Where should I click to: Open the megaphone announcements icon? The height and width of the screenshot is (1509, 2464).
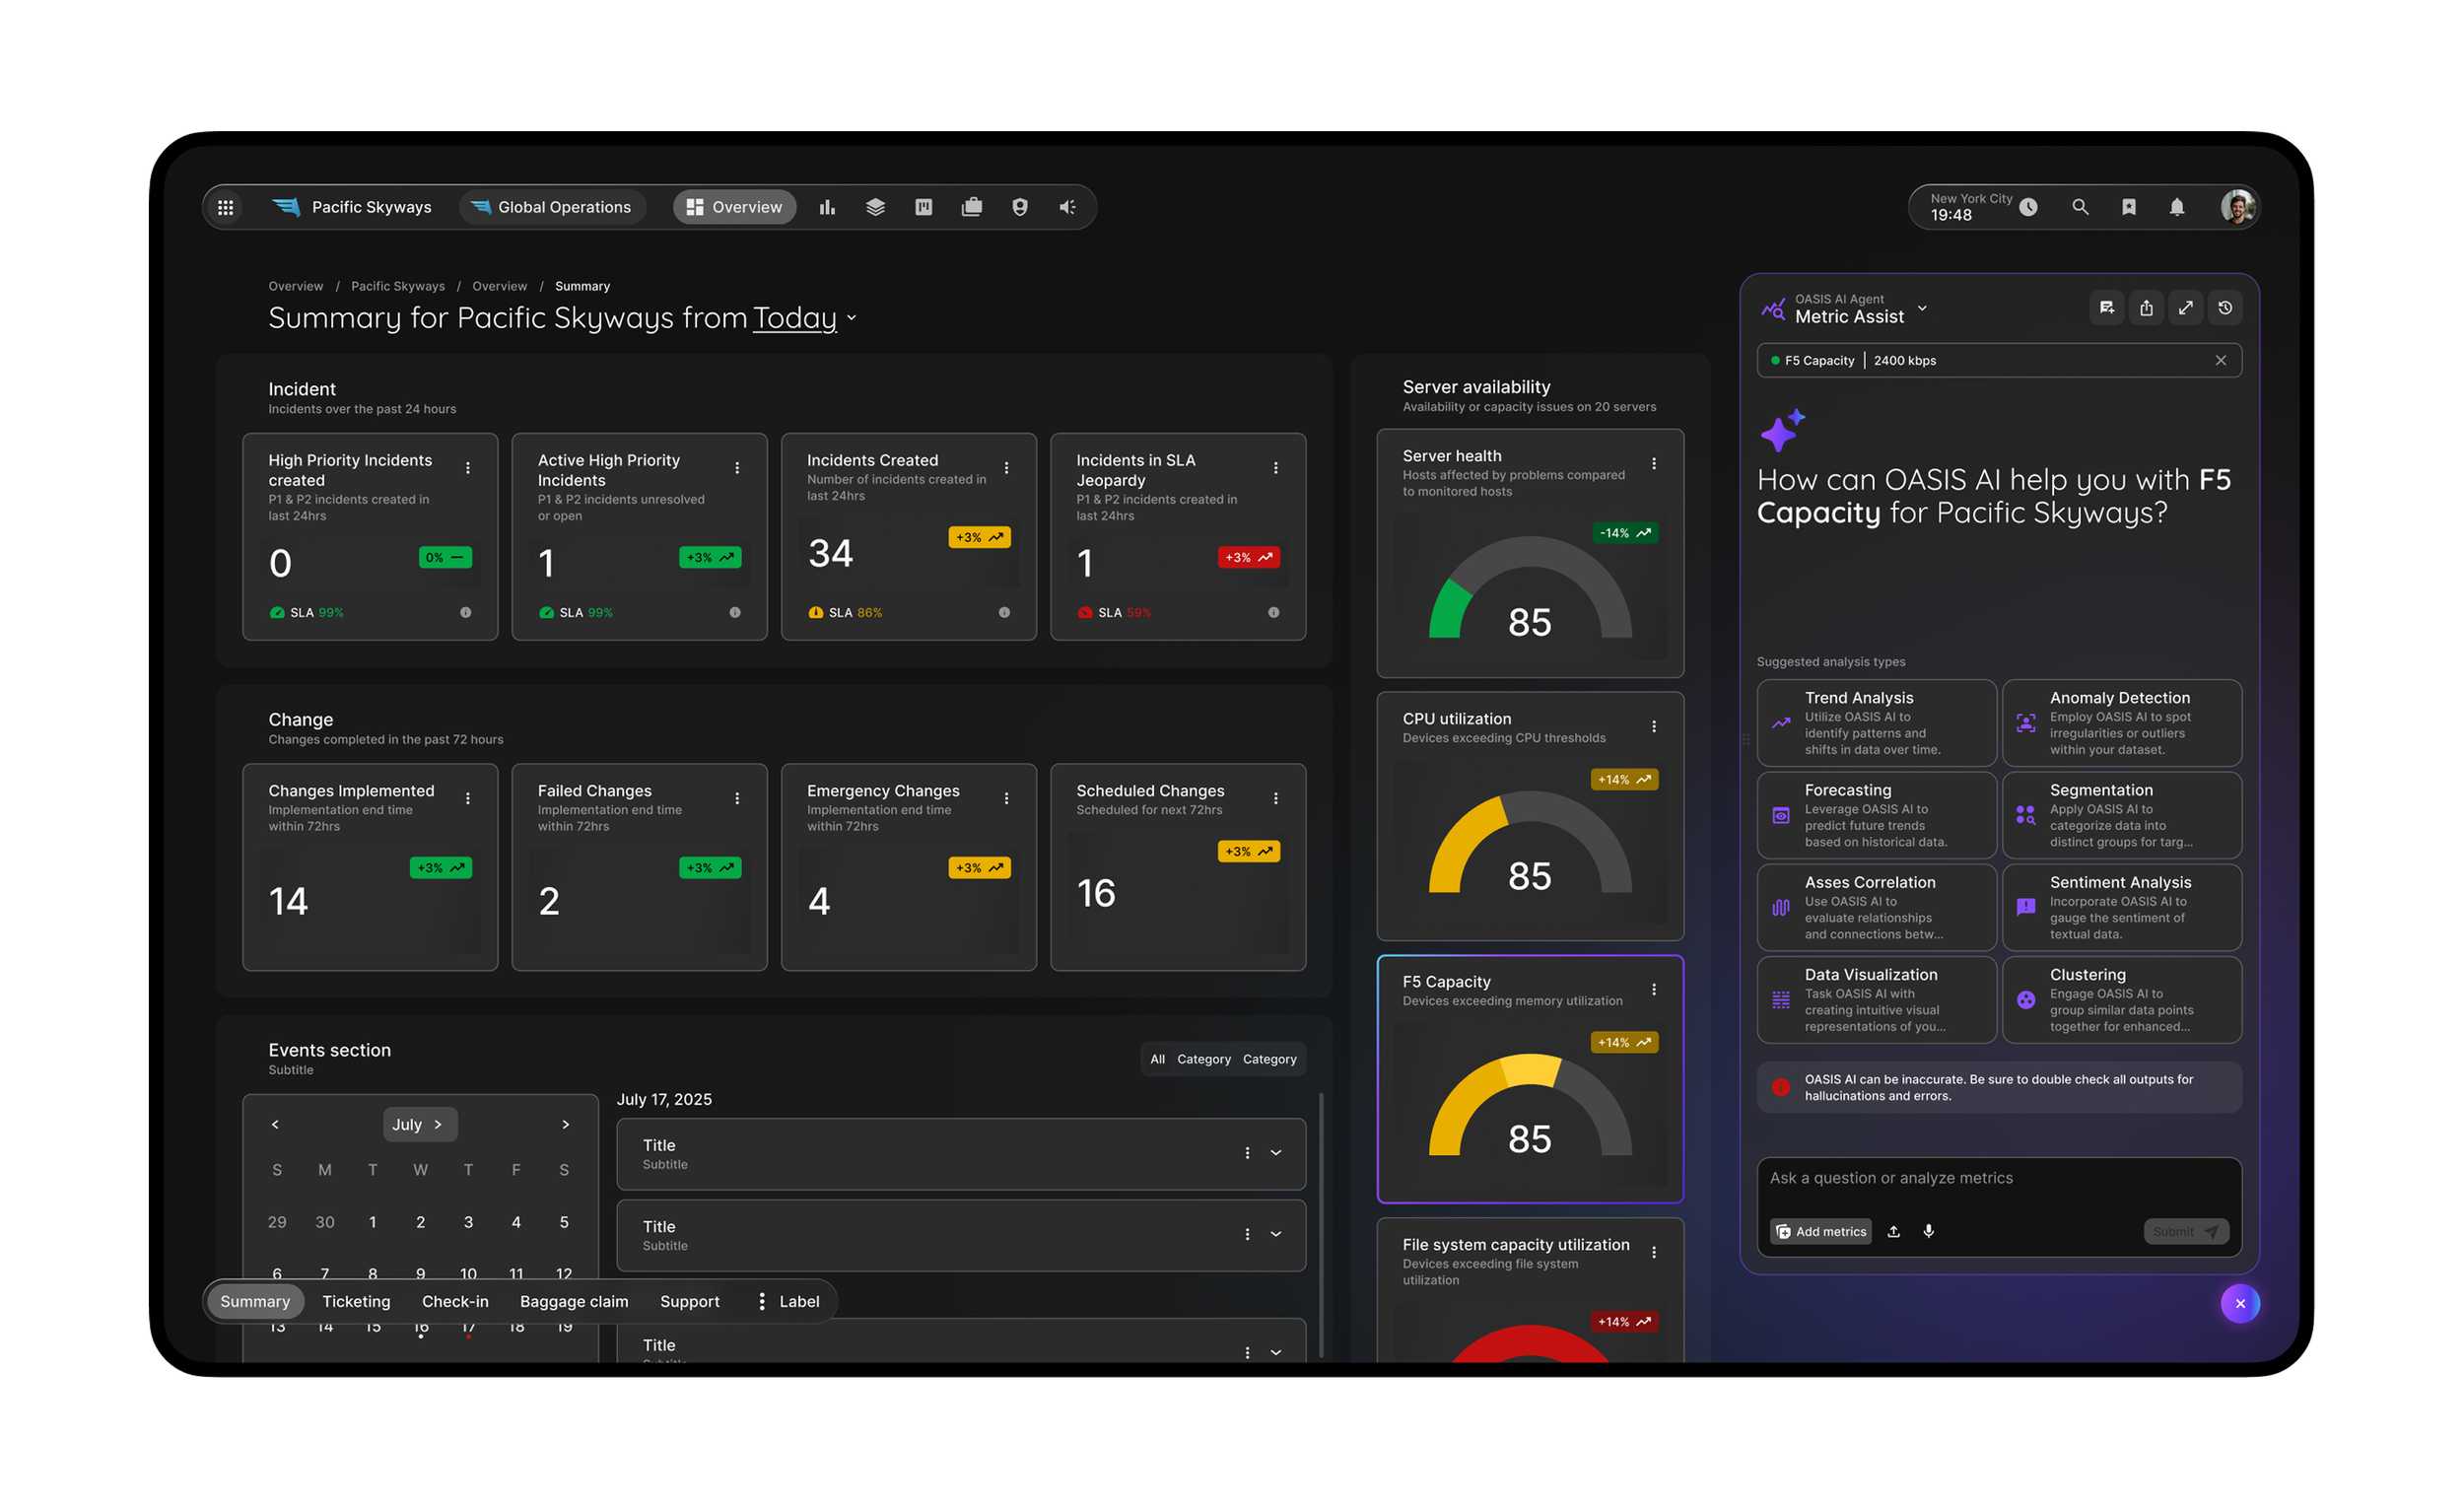click(x=1068, y=207)
